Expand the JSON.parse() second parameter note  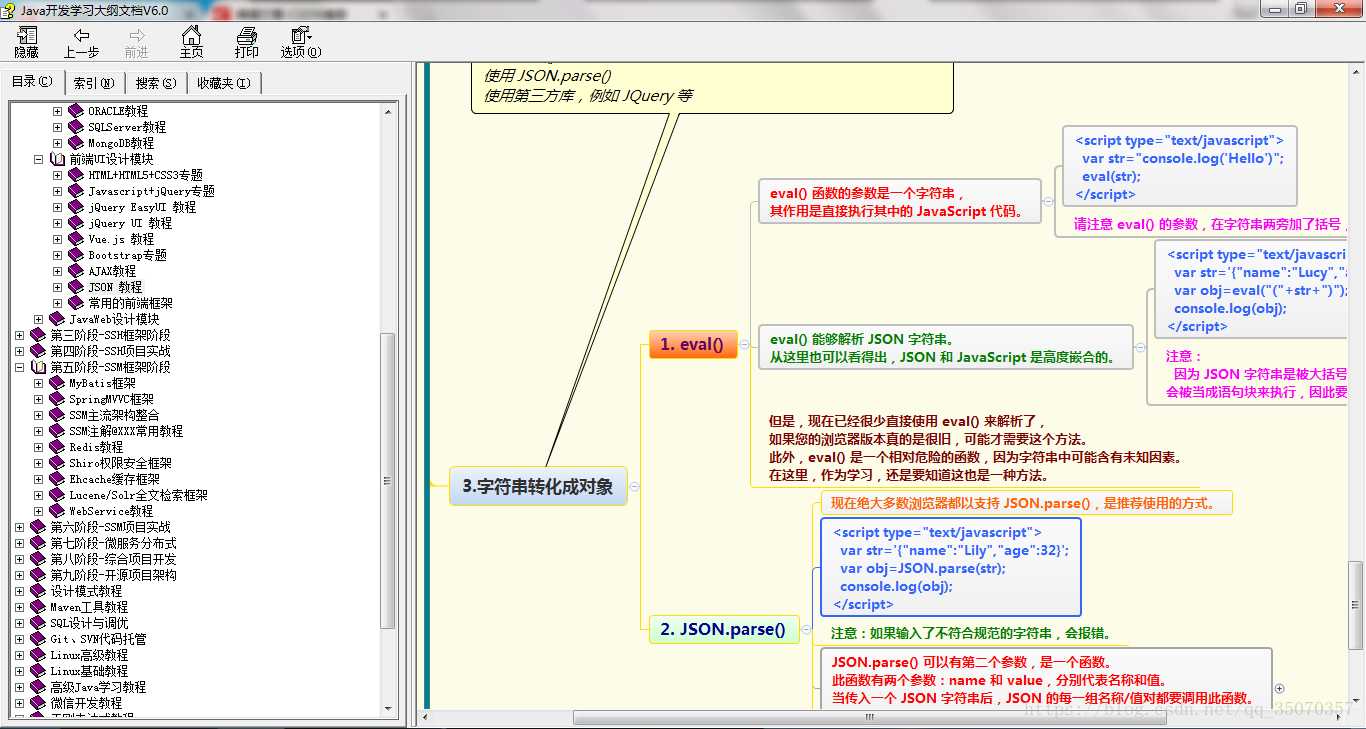1280,688
